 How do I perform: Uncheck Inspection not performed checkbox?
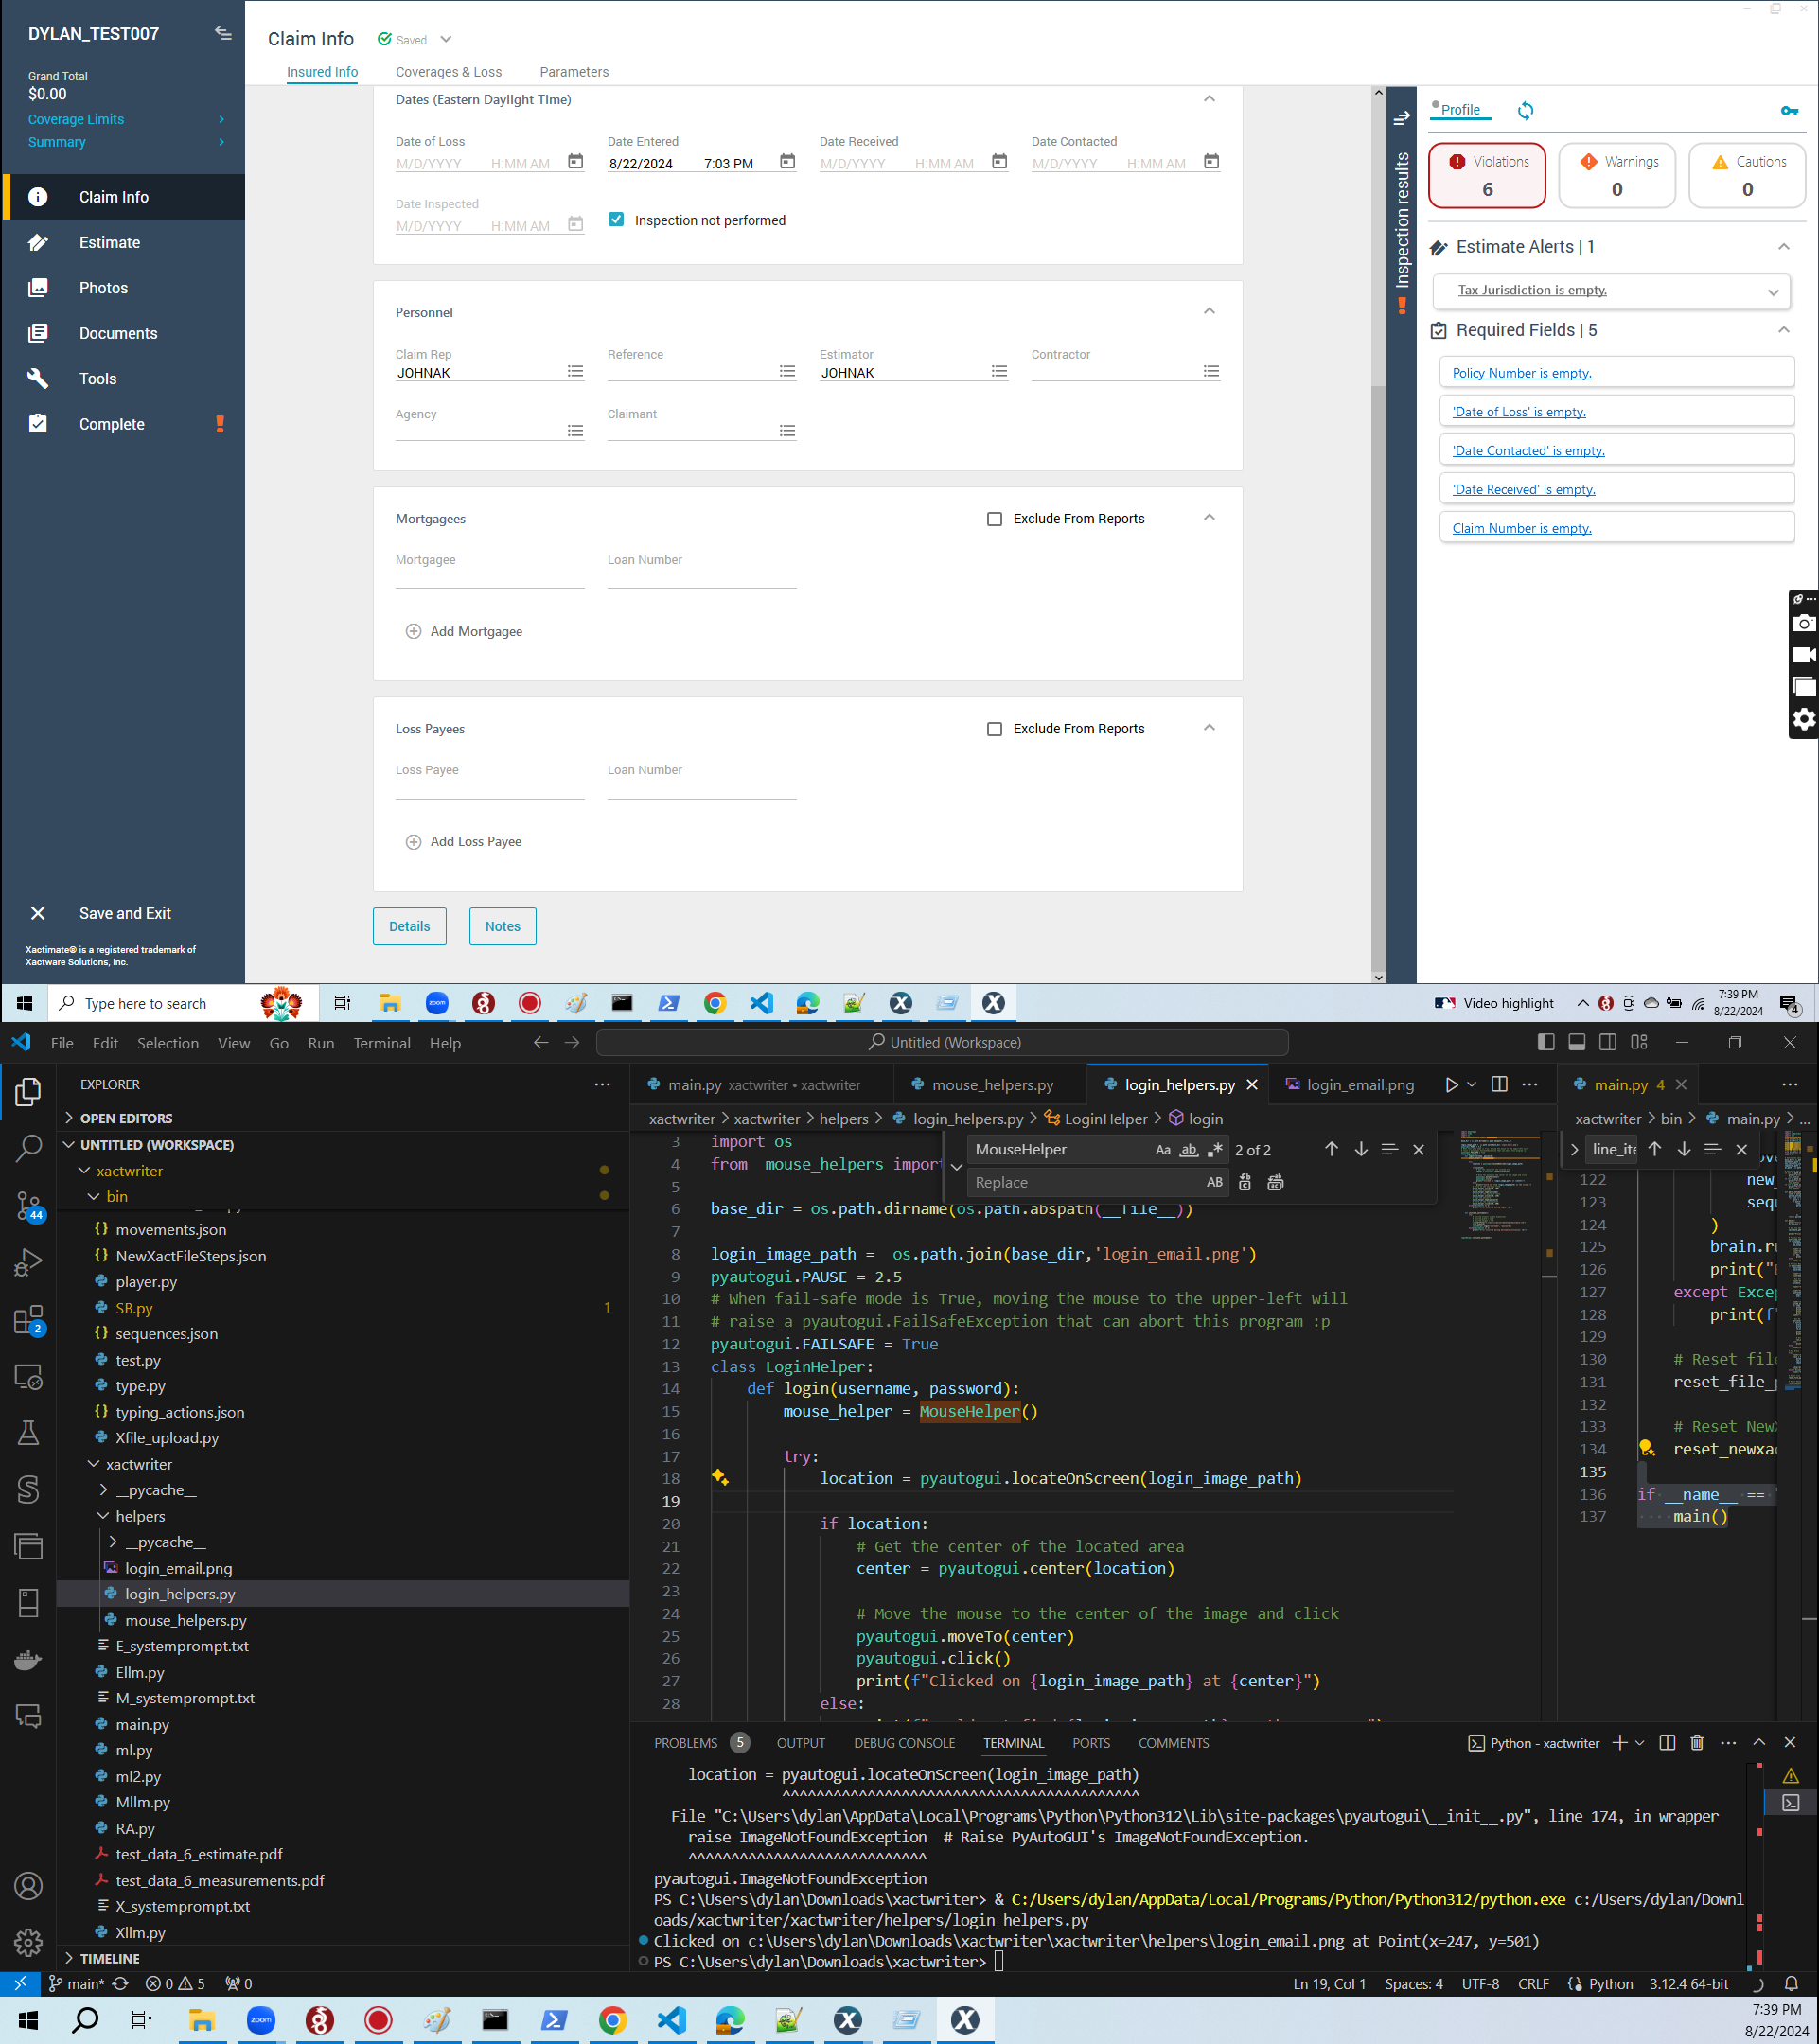pyautogui.click(x=616, y=220)
